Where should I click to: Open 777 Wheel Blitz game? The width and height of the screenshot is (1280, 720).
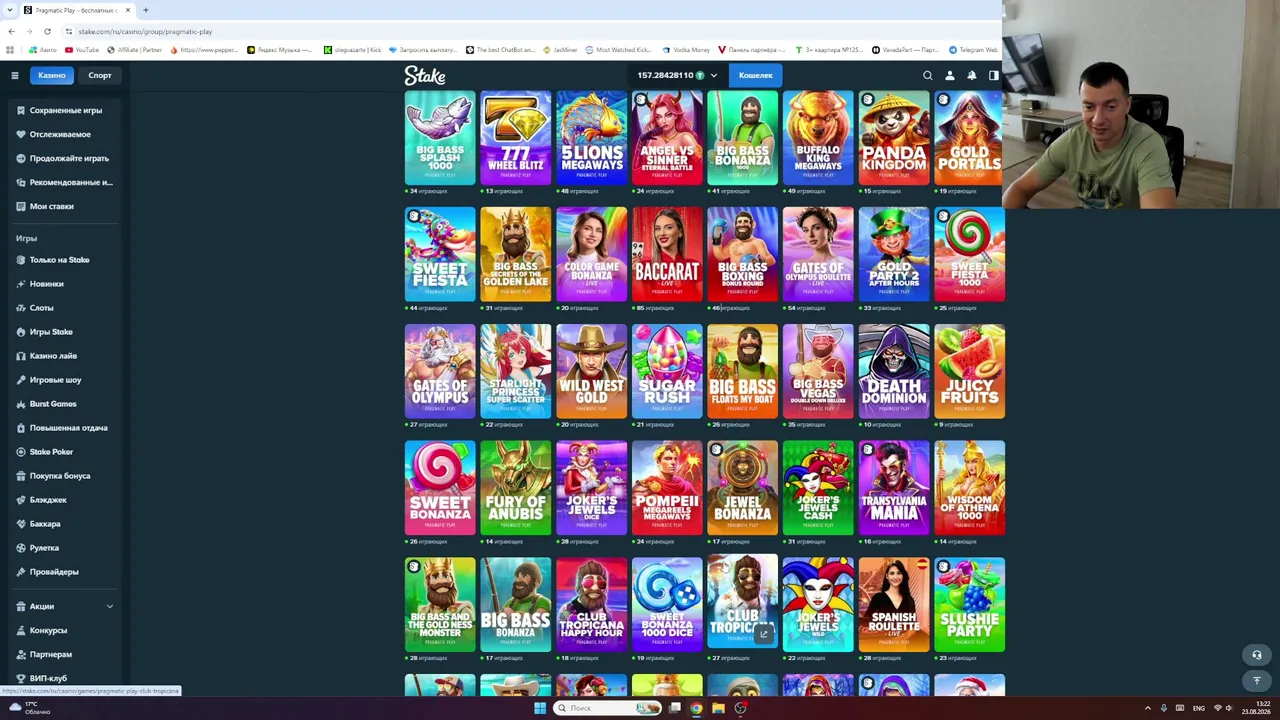tap(516, 138)
